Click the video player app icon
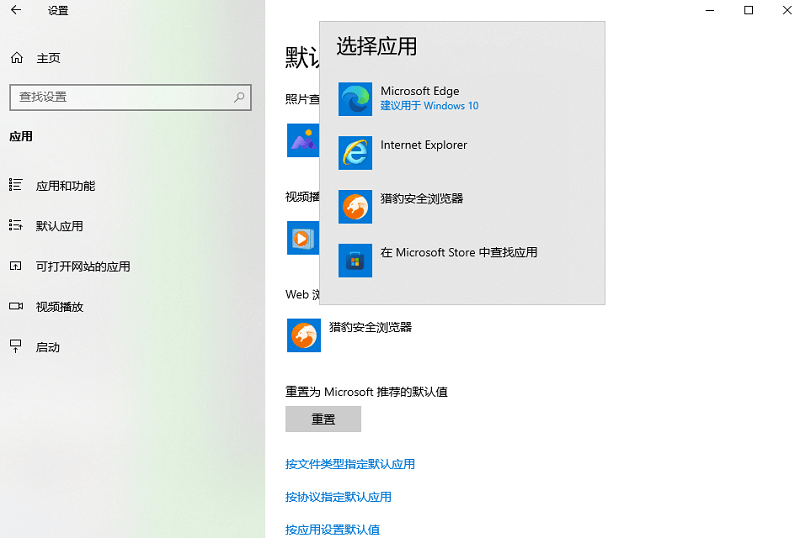This screenshot has height=538, width=800. 303,238
